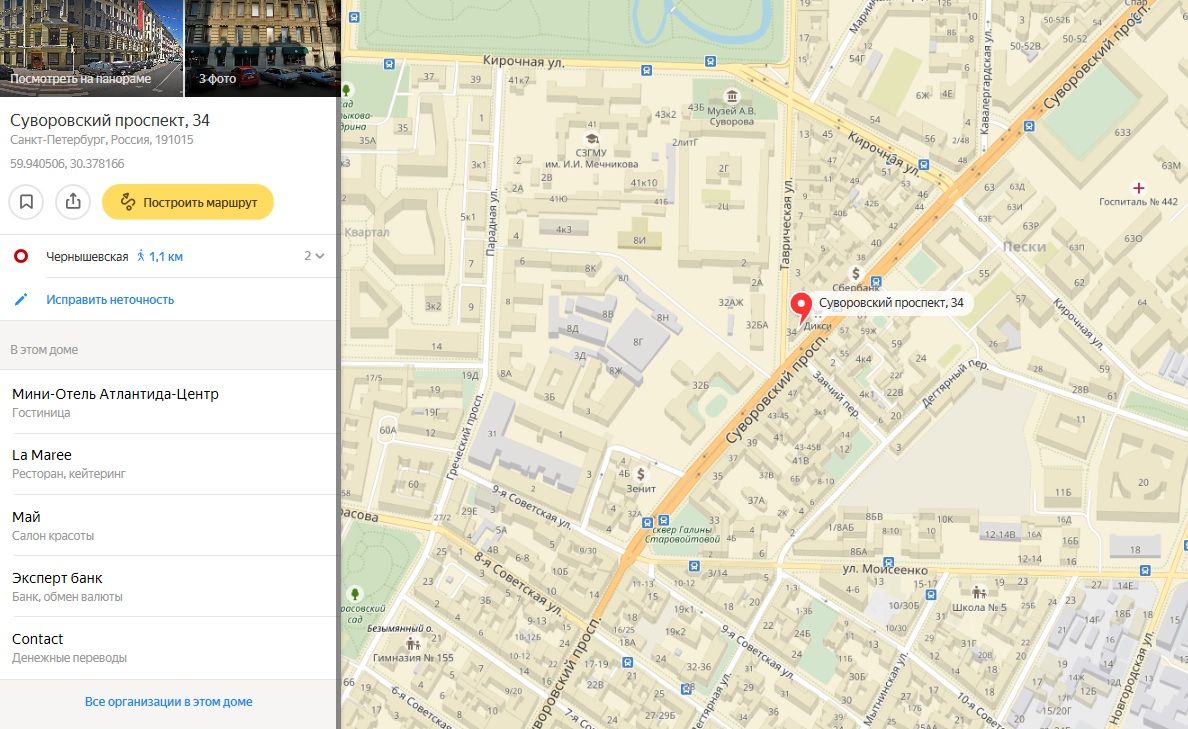The height and width of the screenshot is (729, 1188).
Task: Save address with the bookmark icon
Action: [26, 202]
